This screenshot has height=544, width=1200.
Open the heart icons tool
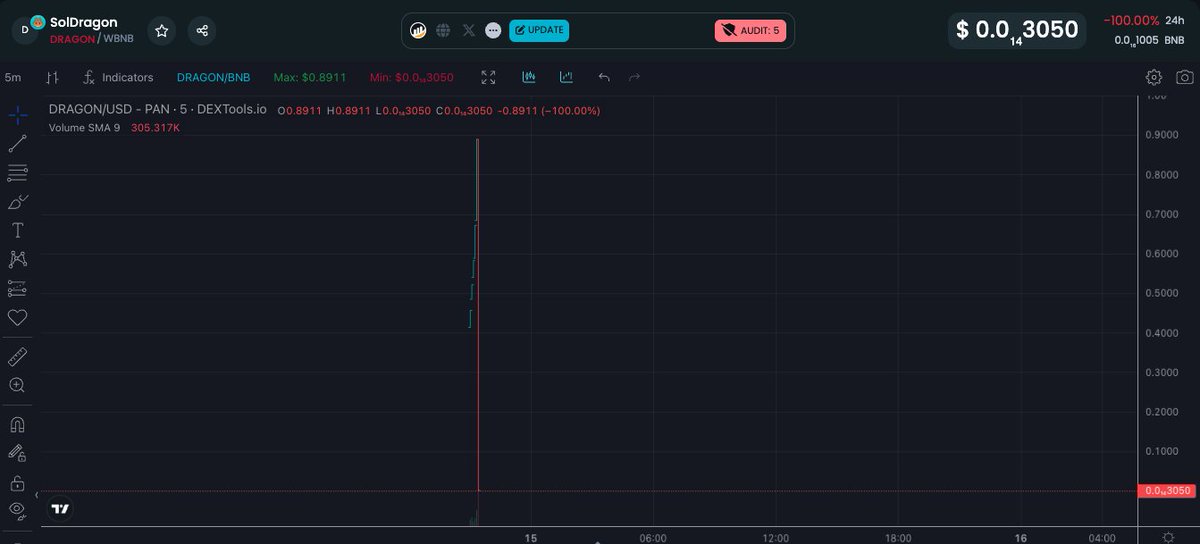click(x=17, y=318)
